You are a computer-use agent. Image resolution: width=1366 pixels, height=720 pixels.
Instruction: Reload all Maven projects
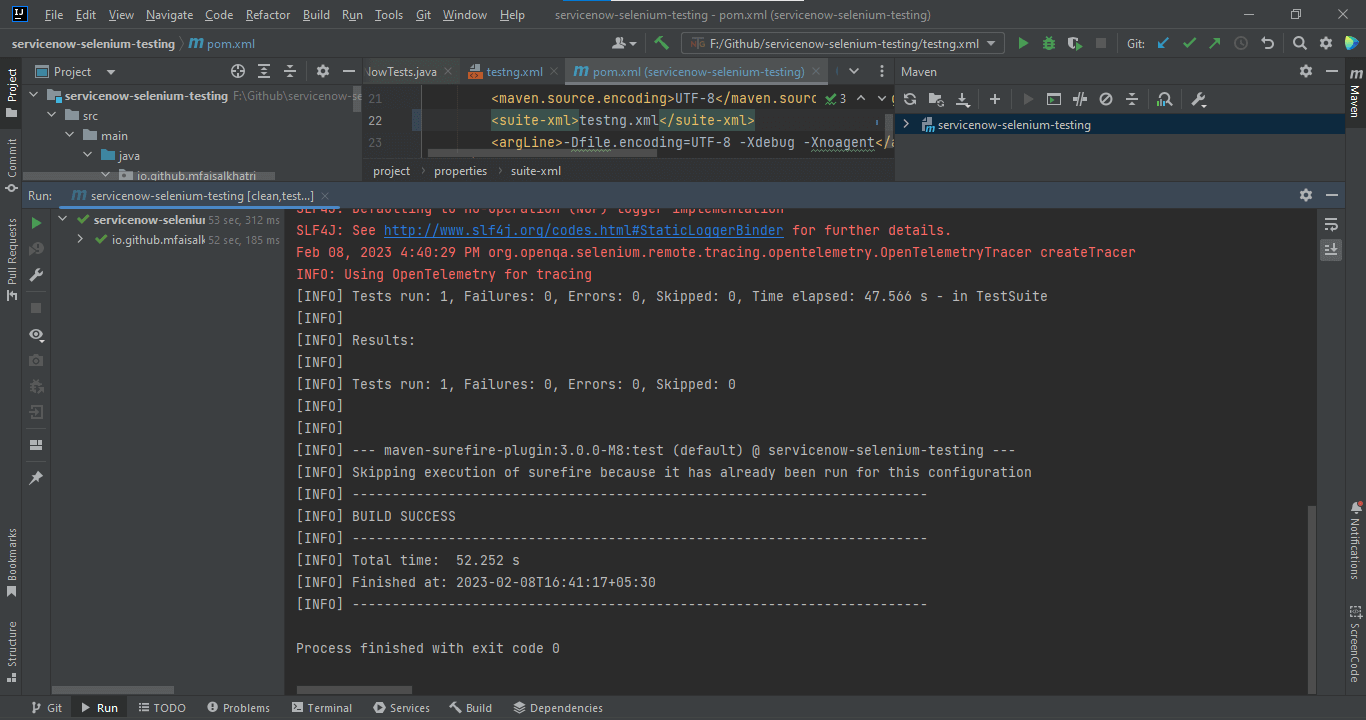pos(908,98)
